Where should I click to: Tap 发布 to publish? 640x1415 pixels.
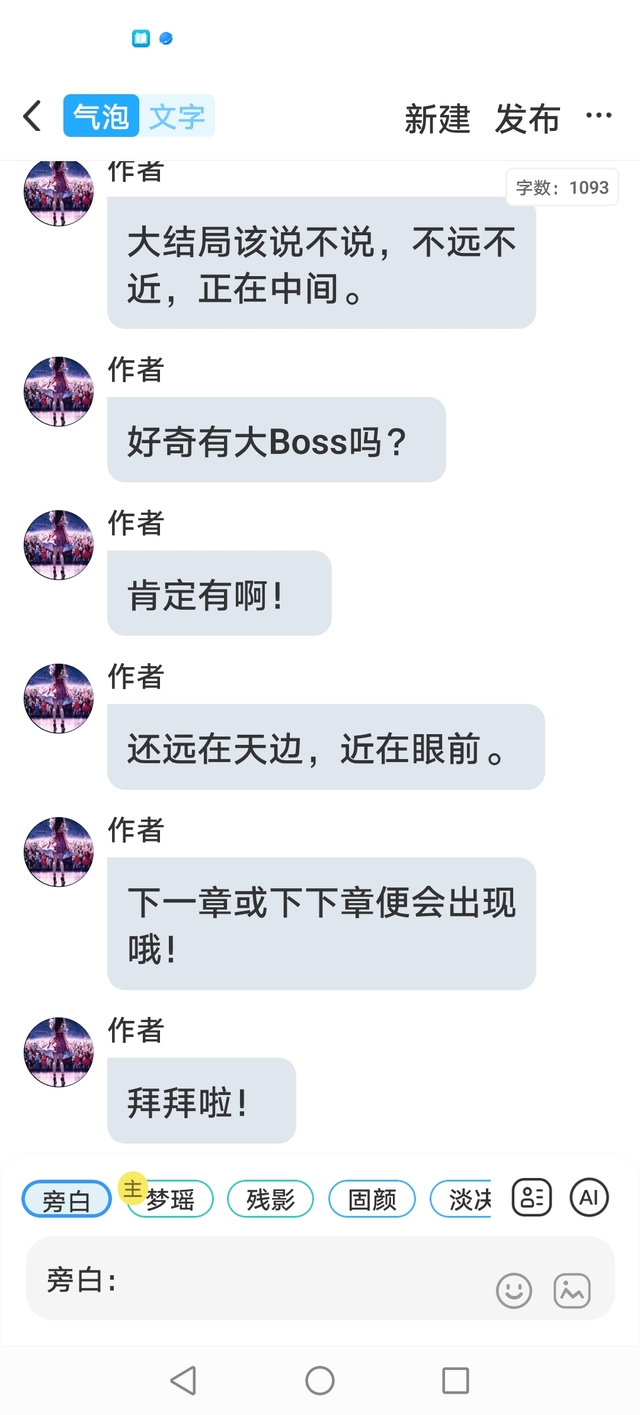pos(527,119)
